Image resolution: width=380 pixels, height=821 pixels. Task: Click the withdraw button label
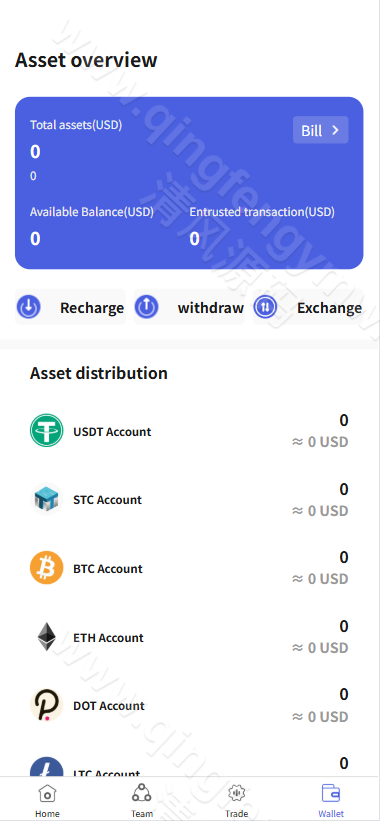pos(211,308)
